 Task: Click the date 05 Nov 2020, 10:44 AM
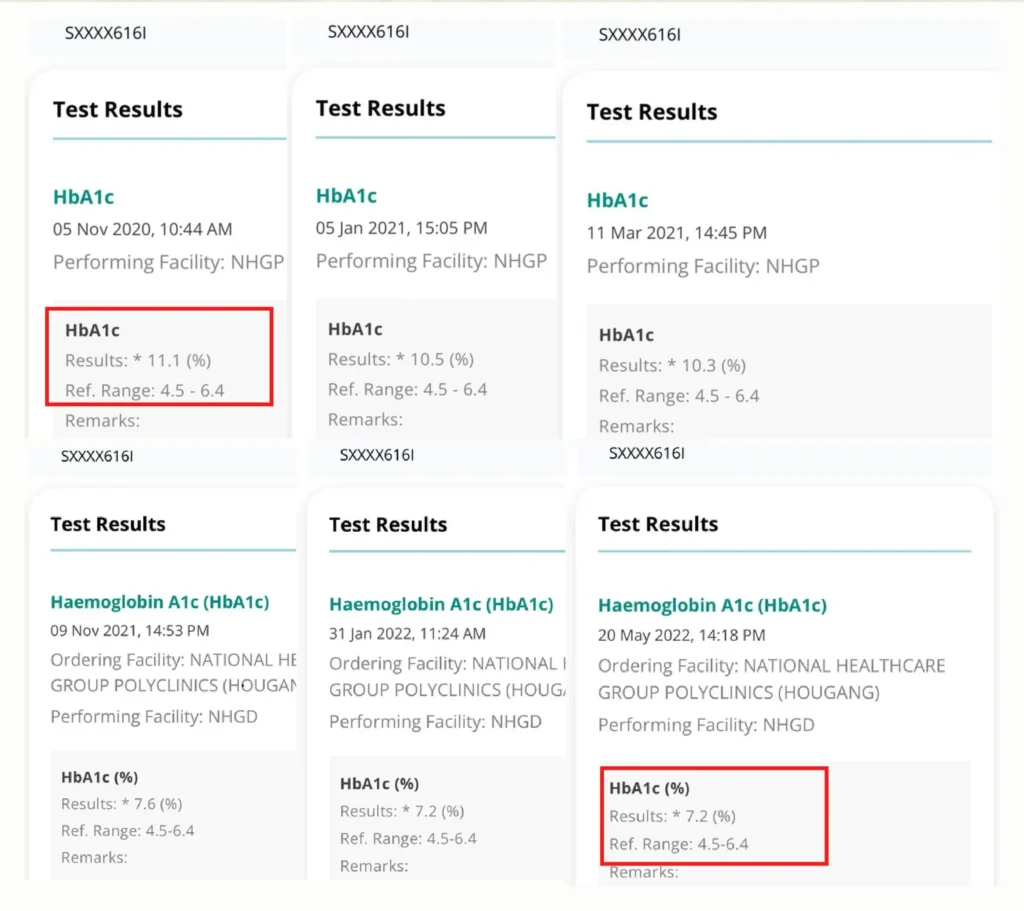click(x=142, y=229)
